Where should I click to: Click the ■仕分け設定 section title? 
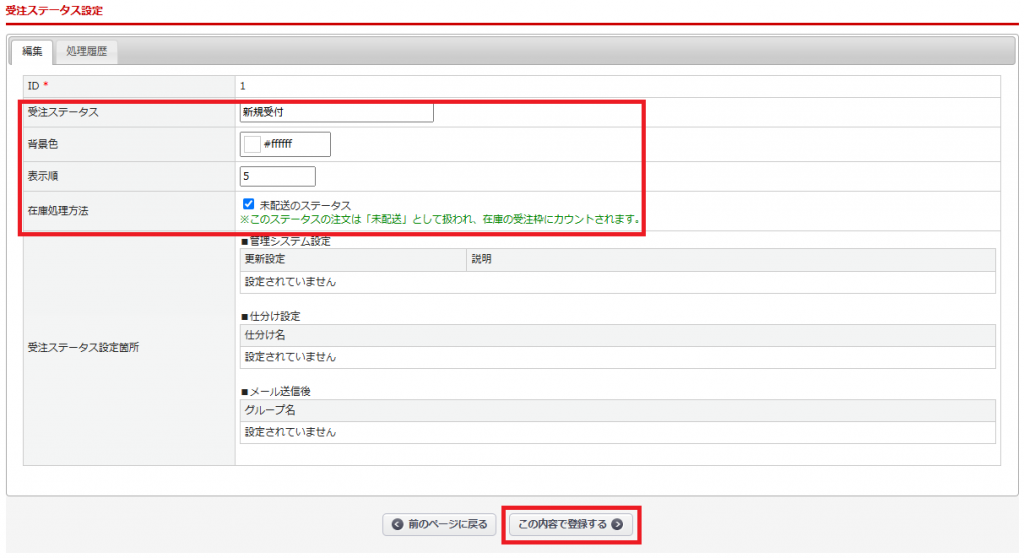[270, 316]
